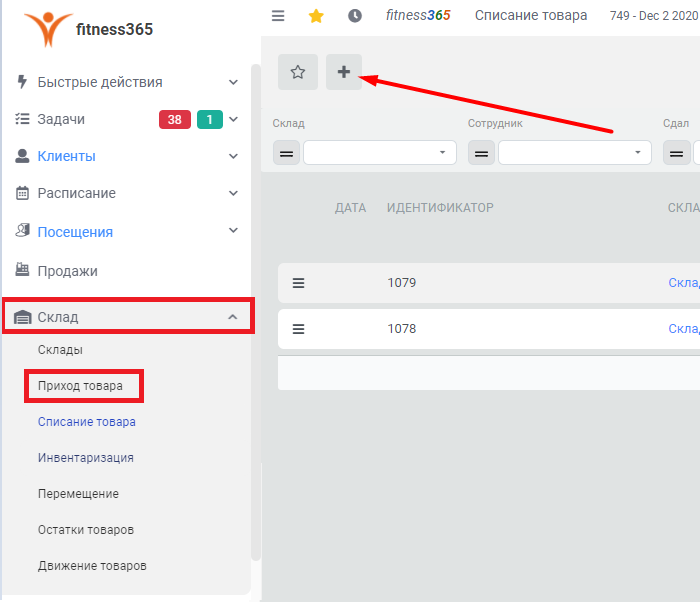Open favorites via the yellow star icon

coord(316,16)
